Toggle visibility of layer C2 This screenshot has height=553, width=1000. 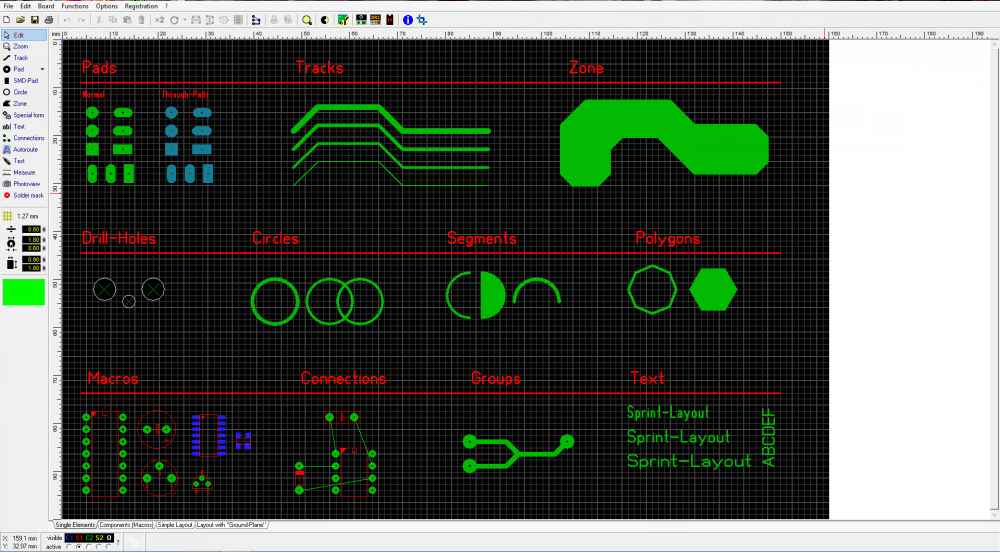point(89,538)
